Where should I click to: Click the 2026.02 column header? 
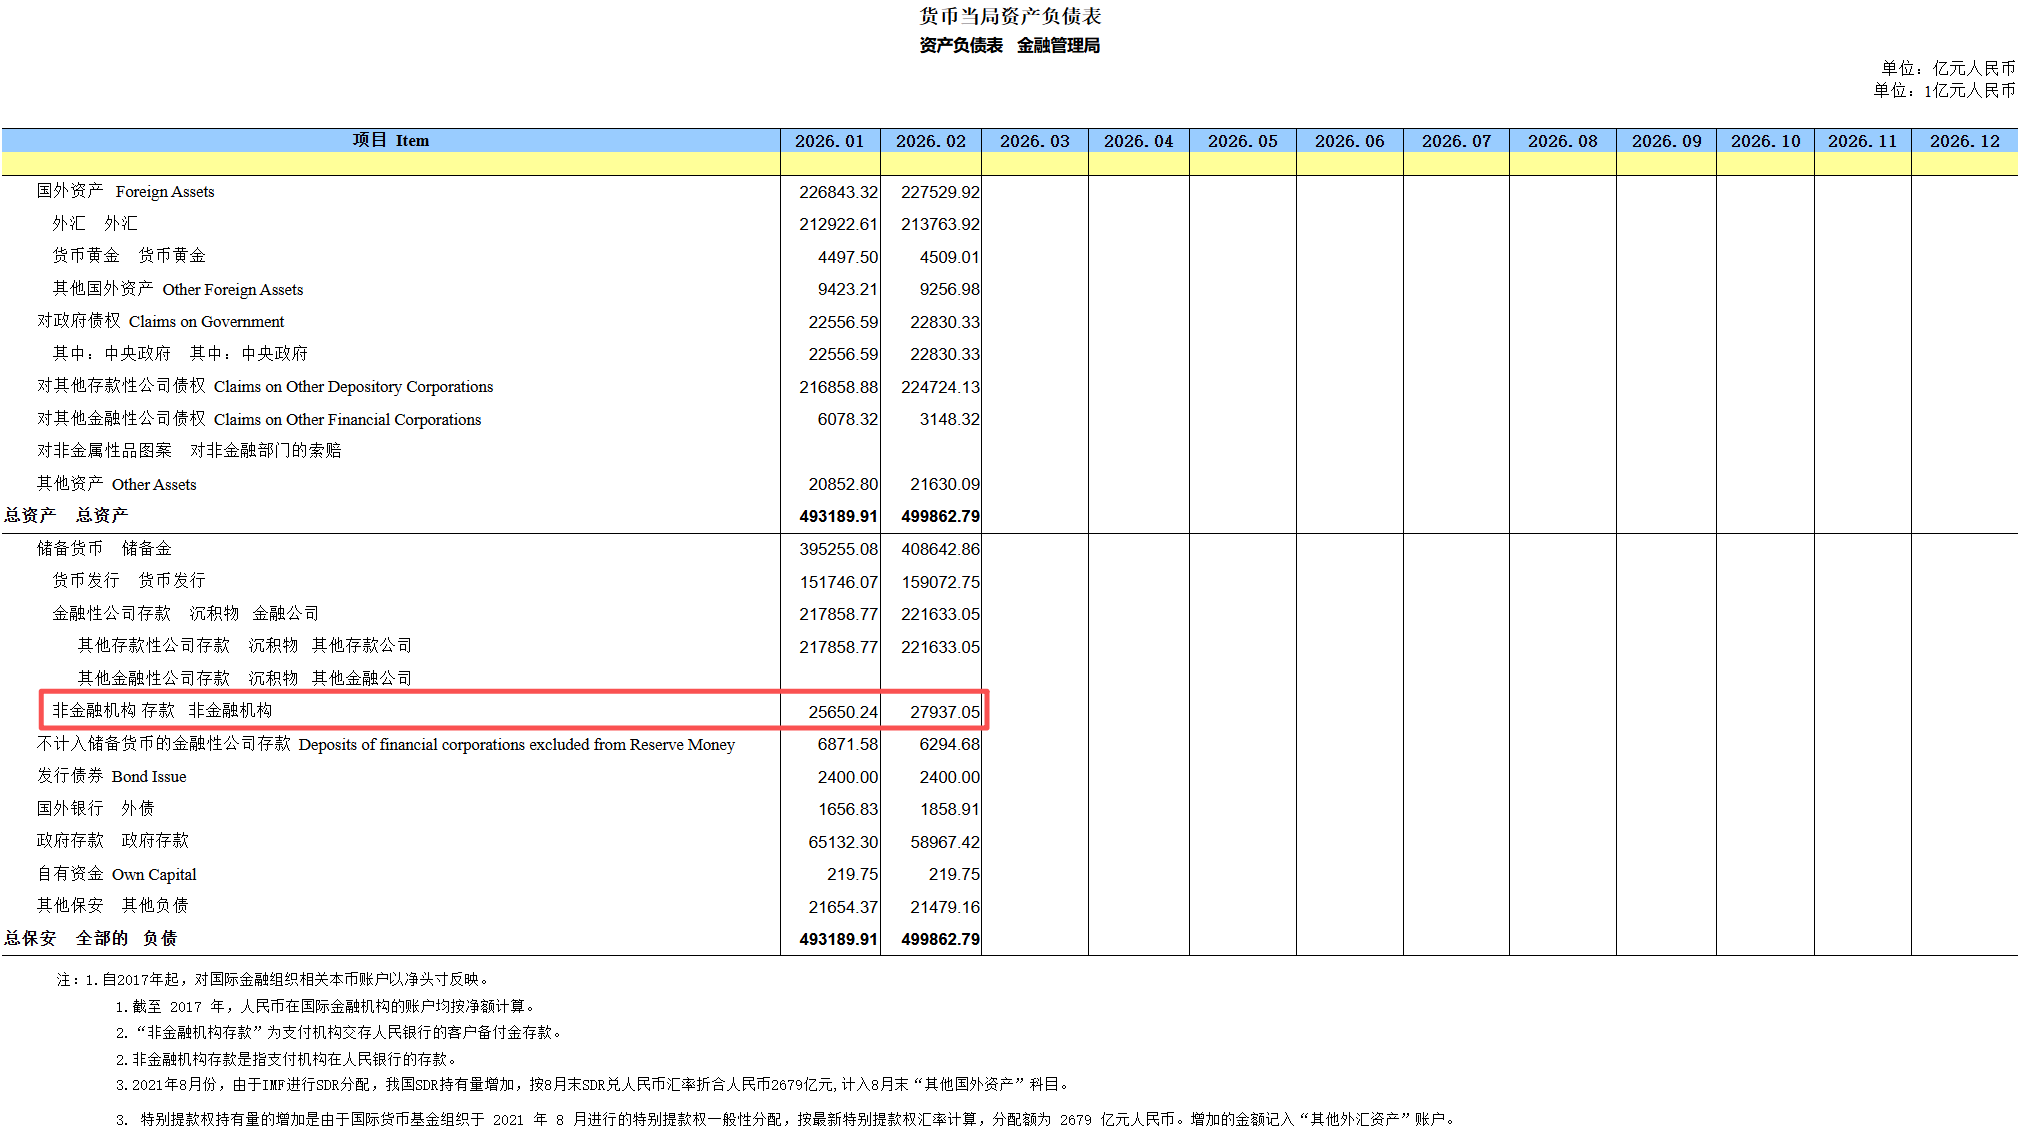tap(930, 141)
